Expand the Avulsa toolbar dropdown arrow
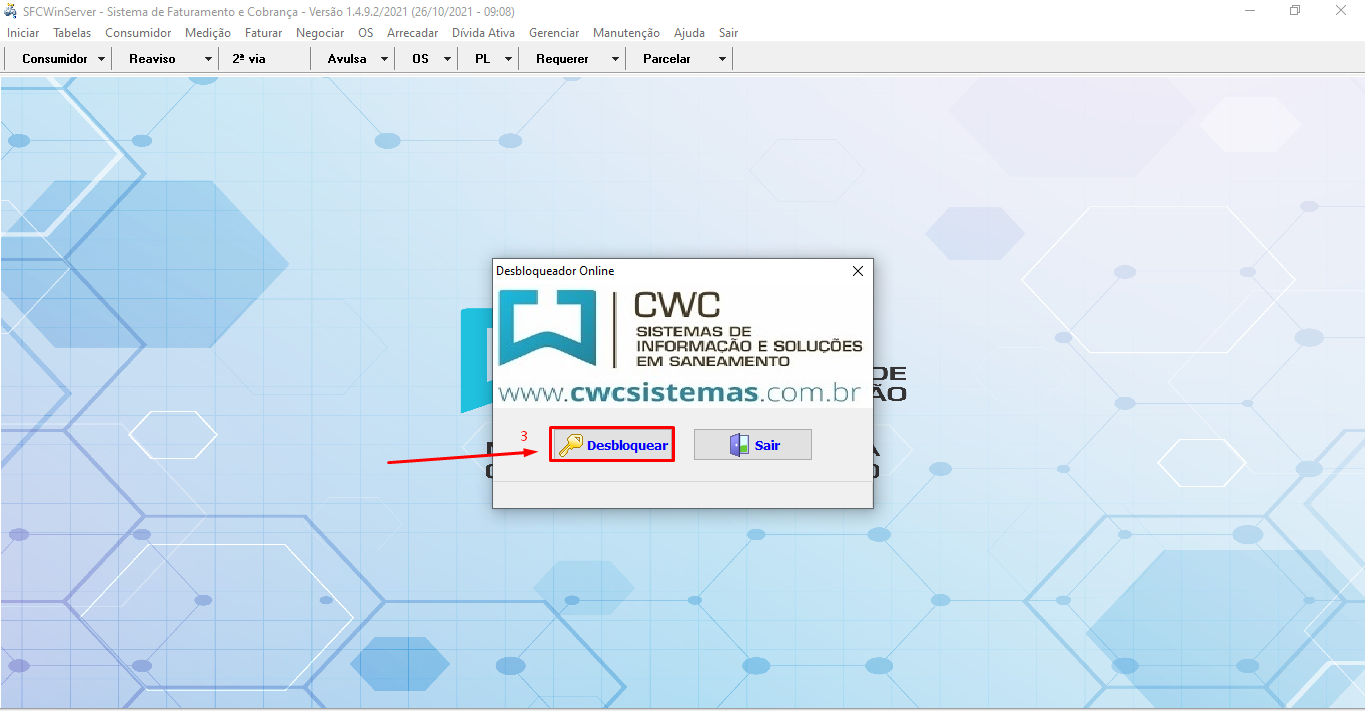 (385, 59)
